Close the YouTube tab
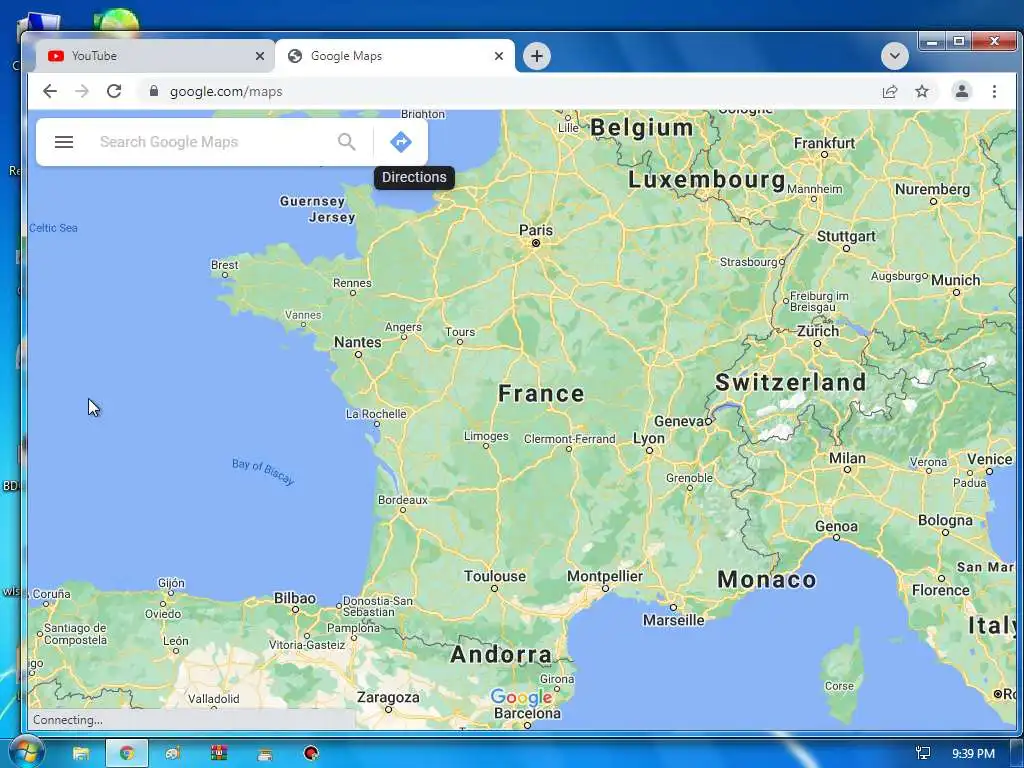This screenshot has height=768, width=1024. point(260,56)
